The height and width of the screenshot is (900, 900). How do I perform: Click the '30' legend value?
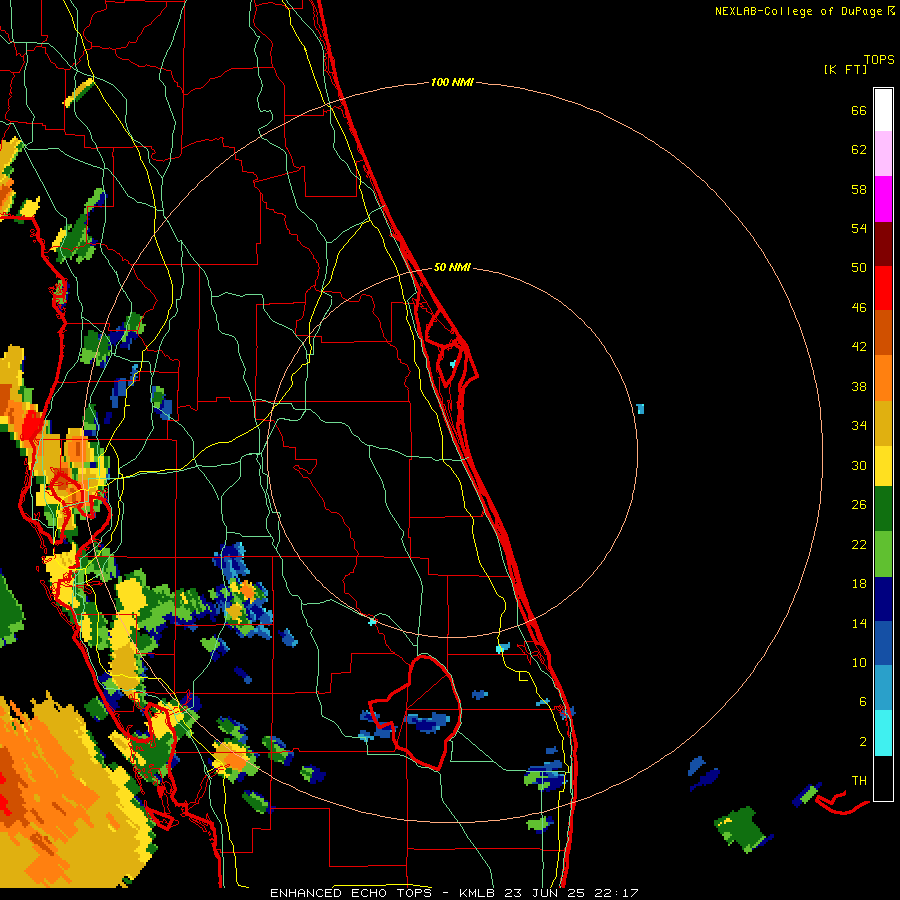859,465
